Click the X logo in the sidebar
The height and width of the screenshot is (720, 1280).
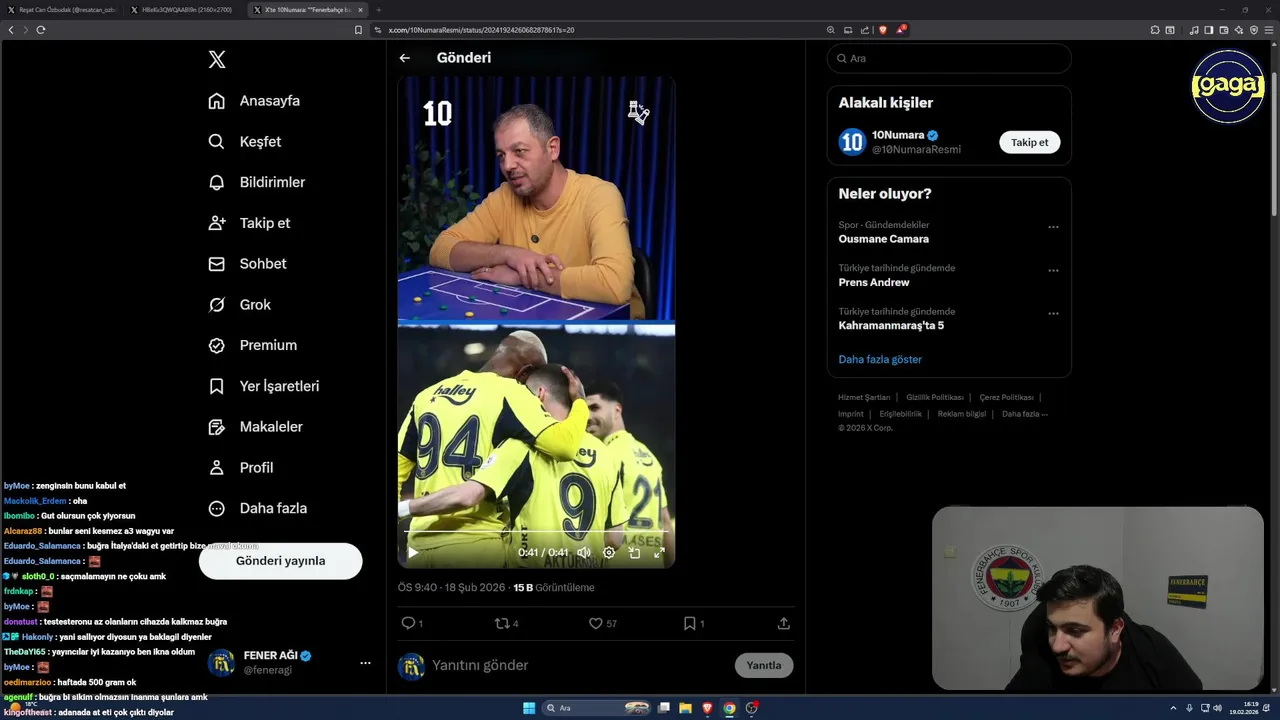click(x=217, y=60)
